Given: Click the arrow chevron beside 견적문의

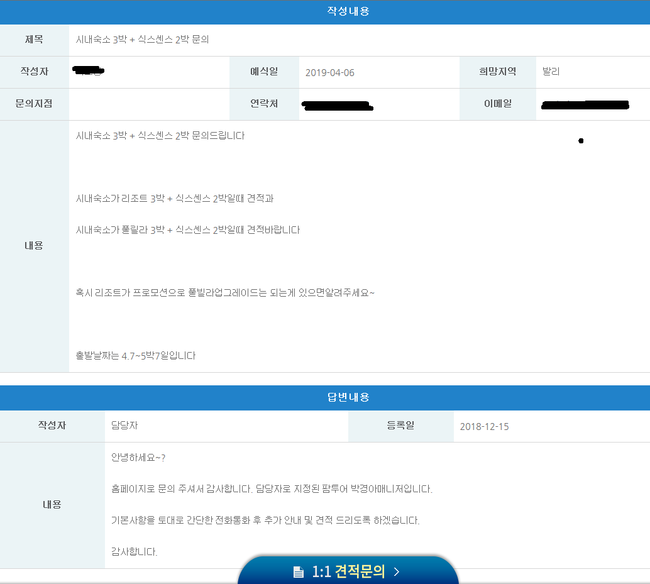Looking at the screenshot, I should pos(396,572).
